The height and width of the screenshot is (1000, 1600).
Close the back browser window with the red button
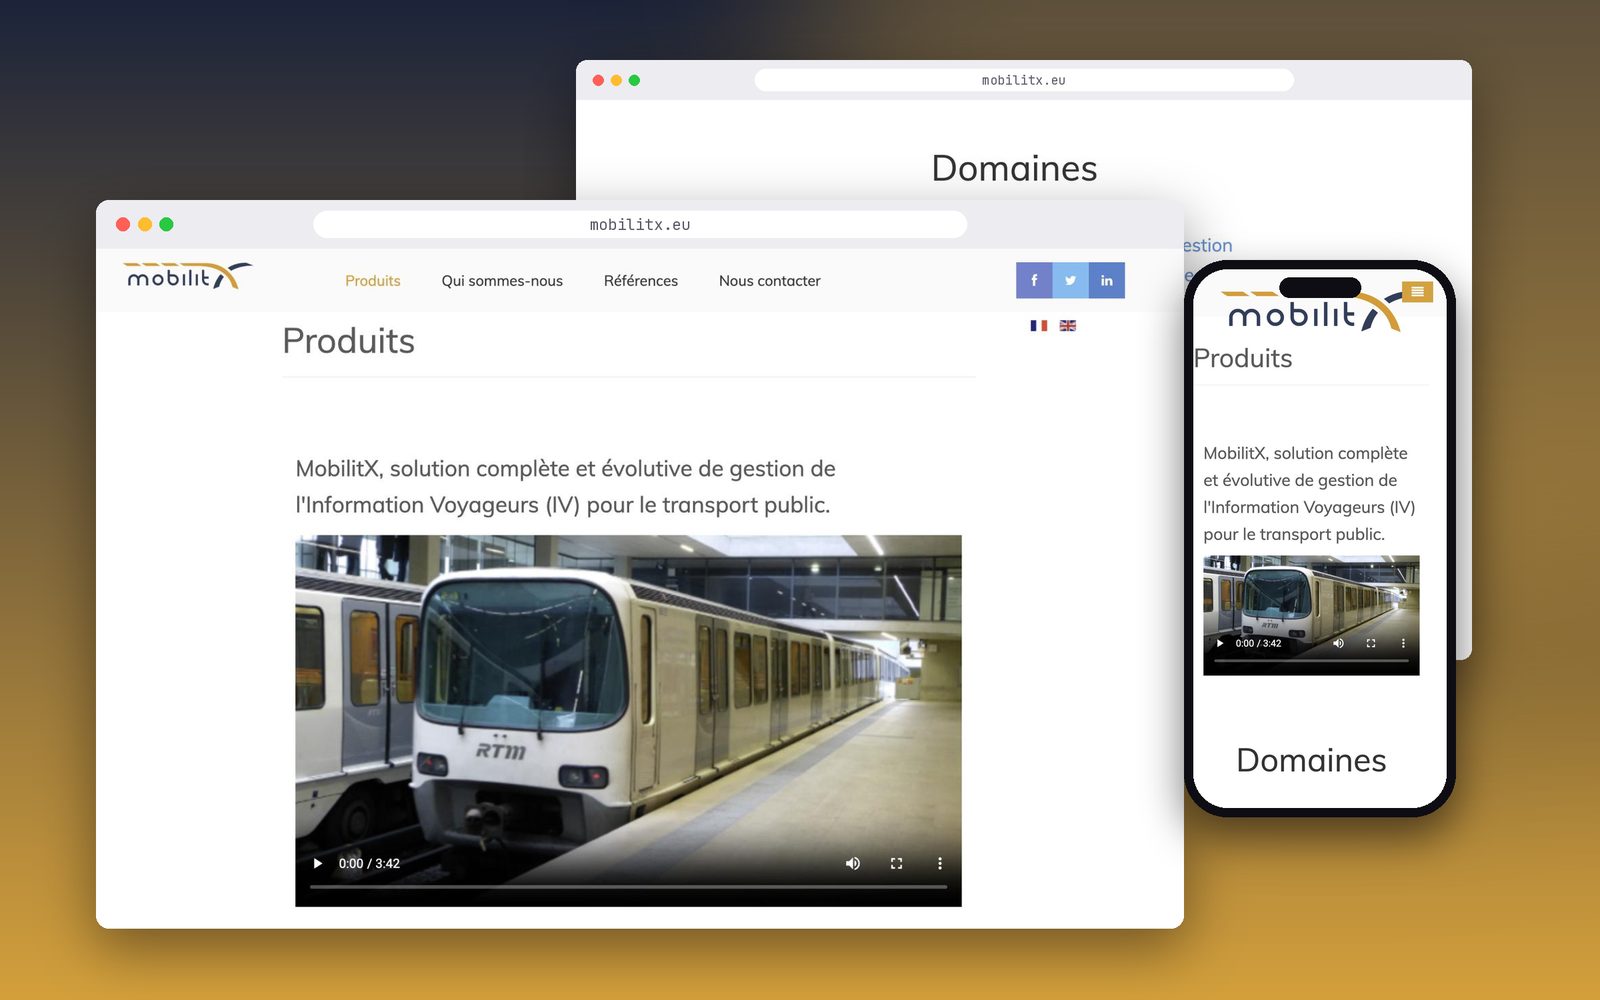click(598, 80)
